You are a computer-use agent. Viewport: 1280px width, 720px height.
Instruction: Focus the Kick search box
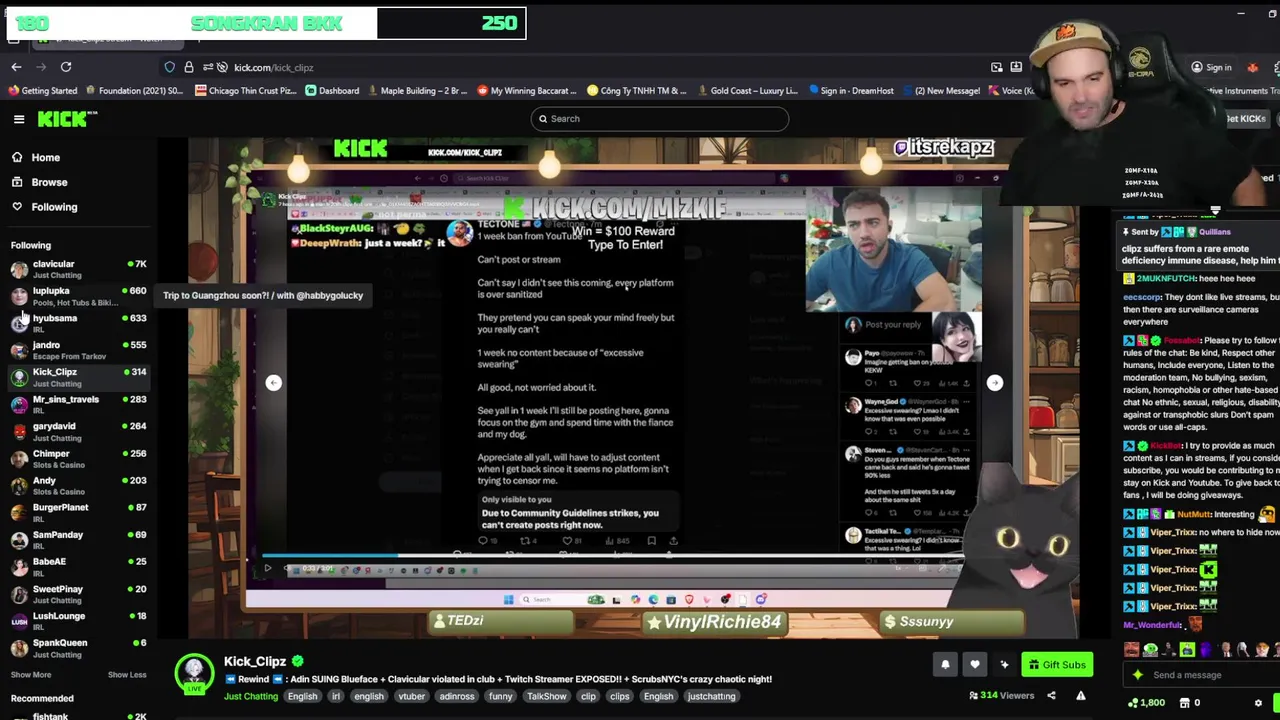[659, 119]
